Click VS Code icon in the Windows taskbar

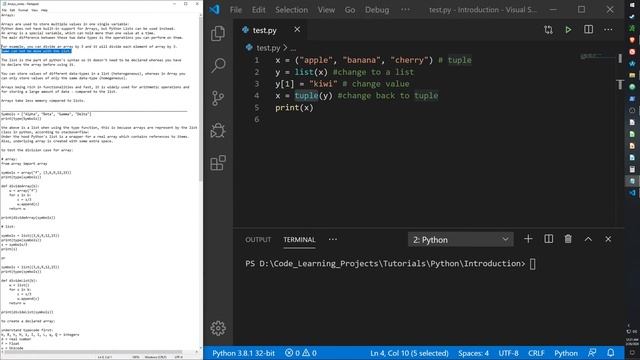[632, 192]
